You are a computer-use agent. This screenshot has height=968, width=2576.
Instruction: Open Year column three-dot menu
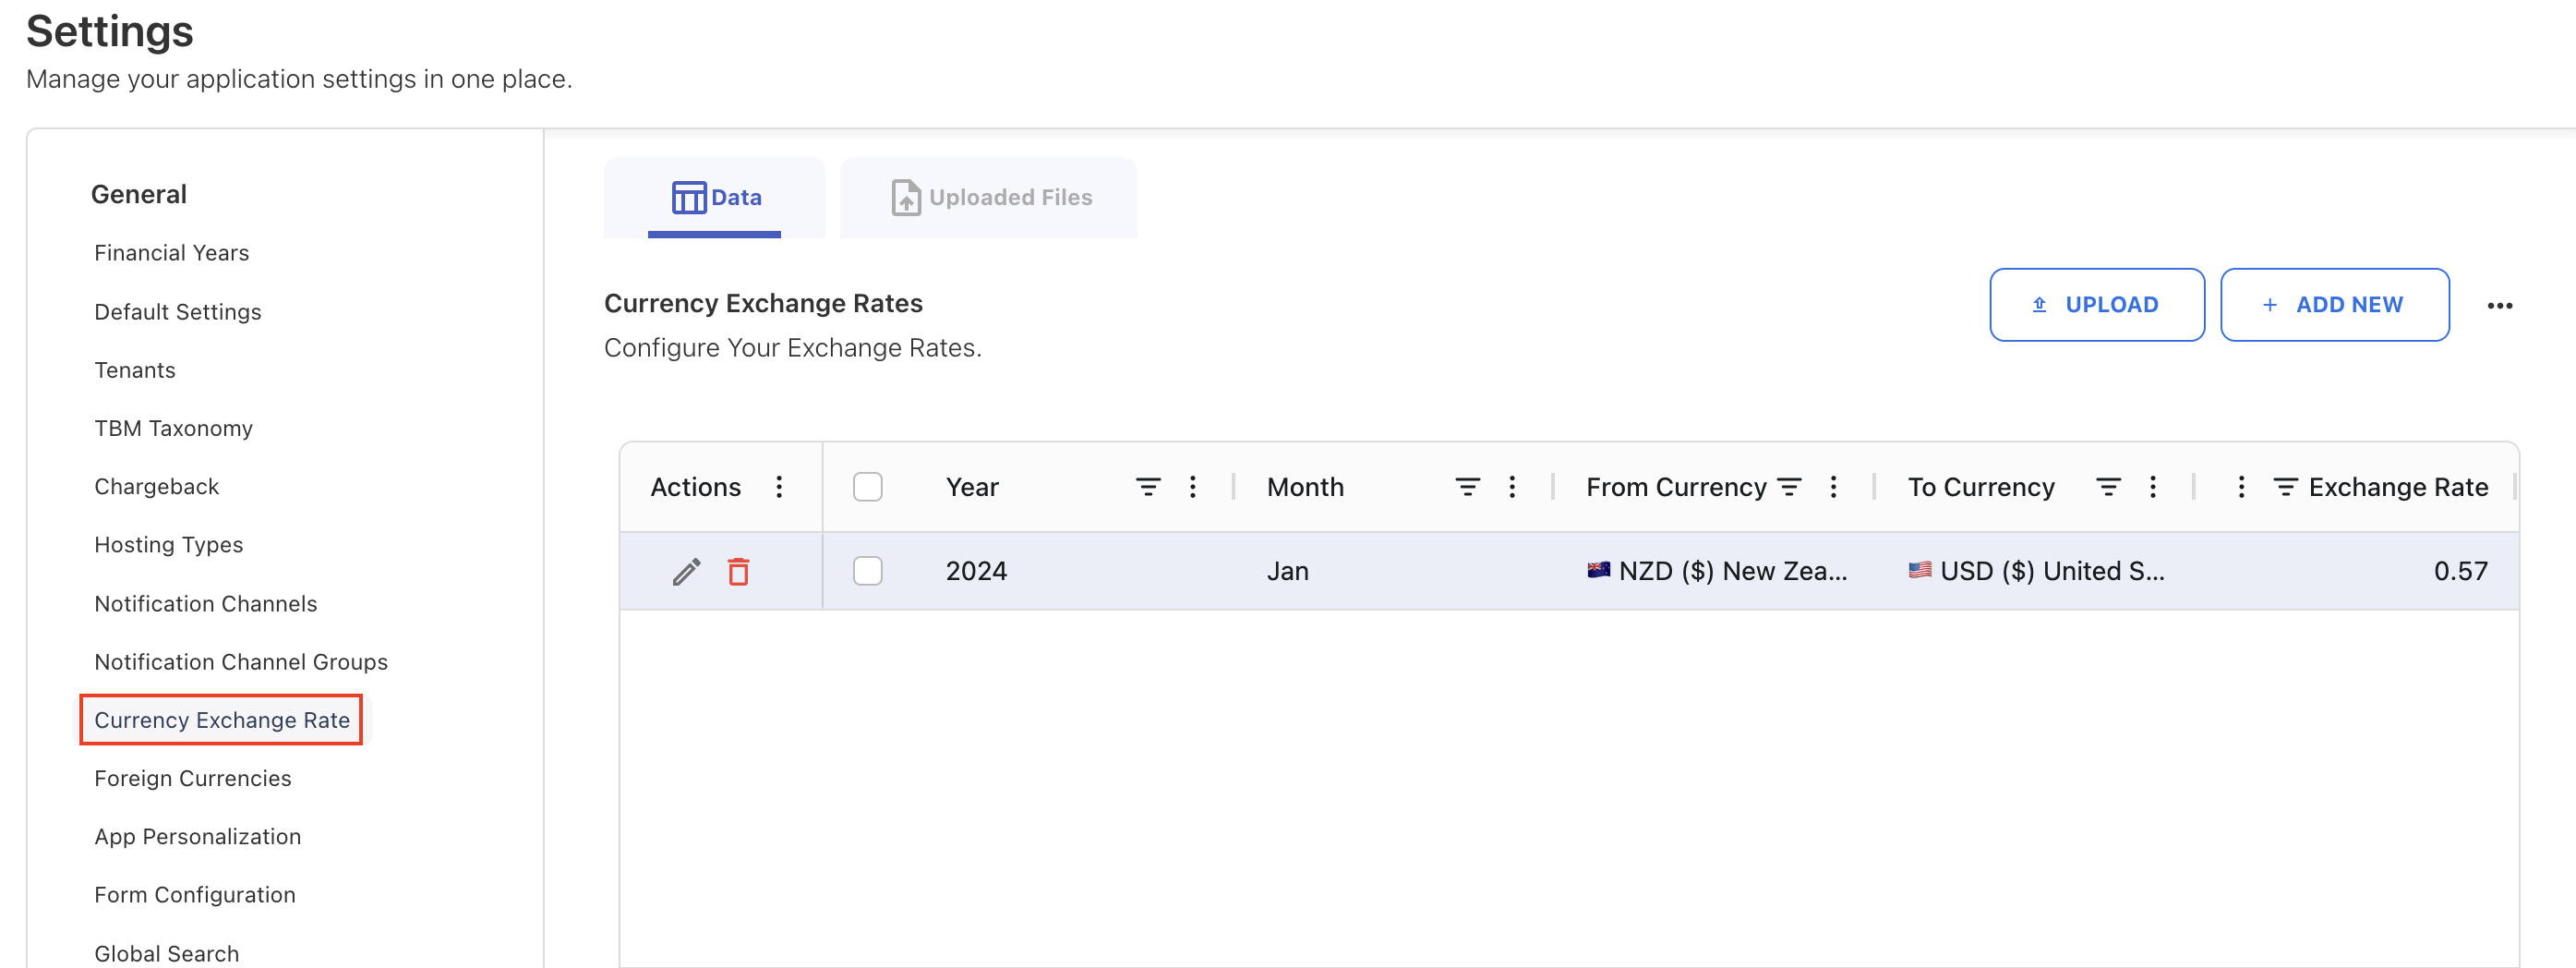click(x=1192, y=487)
